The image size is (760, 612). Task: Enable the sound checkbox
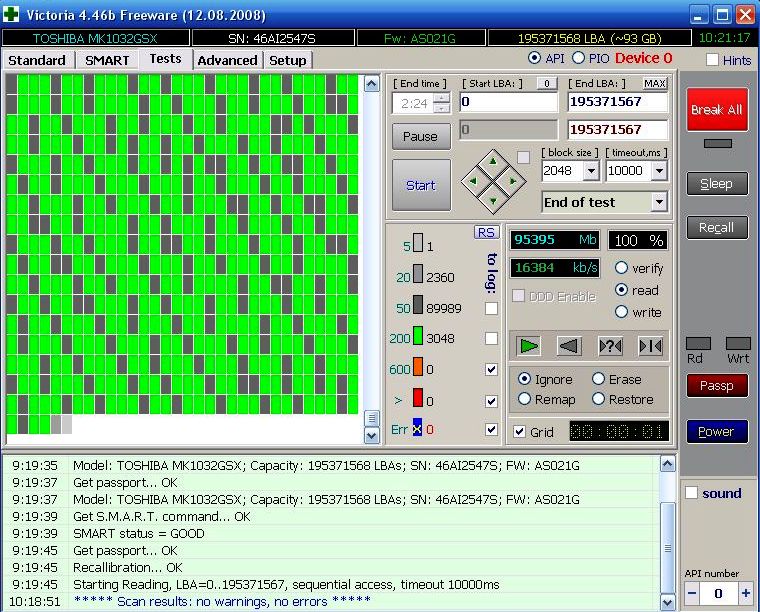[692, 493]
